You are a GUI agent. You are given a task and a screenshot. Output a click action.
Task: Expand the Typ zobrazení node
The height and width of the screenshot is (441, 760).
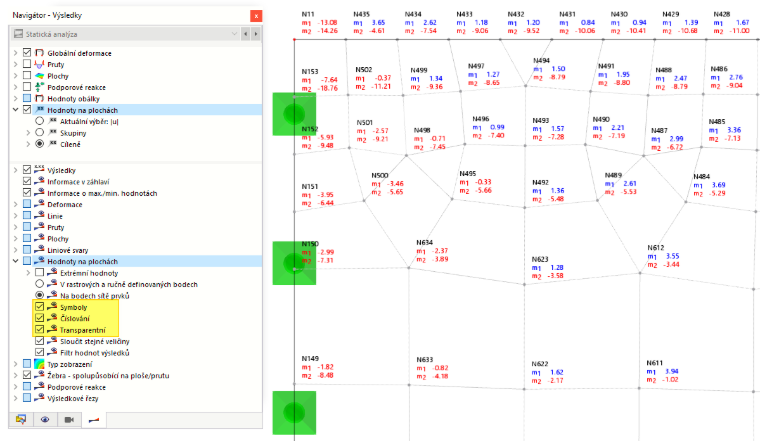tap(16, 364)
